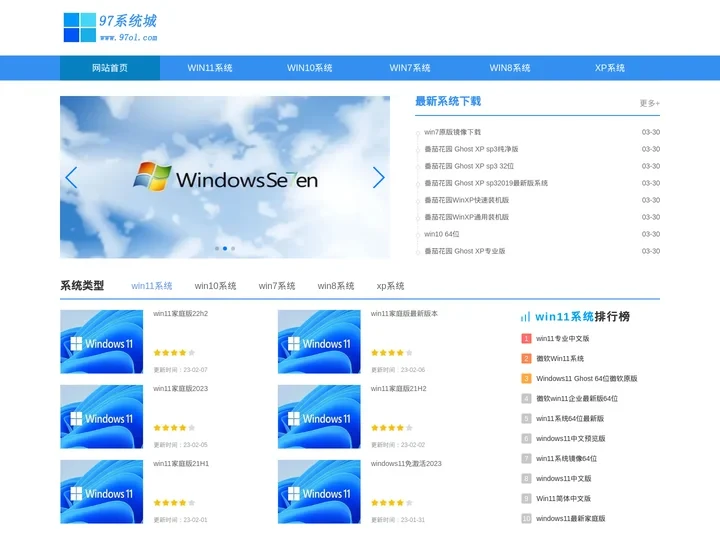
Task: Open 番茄花园 Ghost XP sp32019最新版系统 link
Action: [486, 183]
